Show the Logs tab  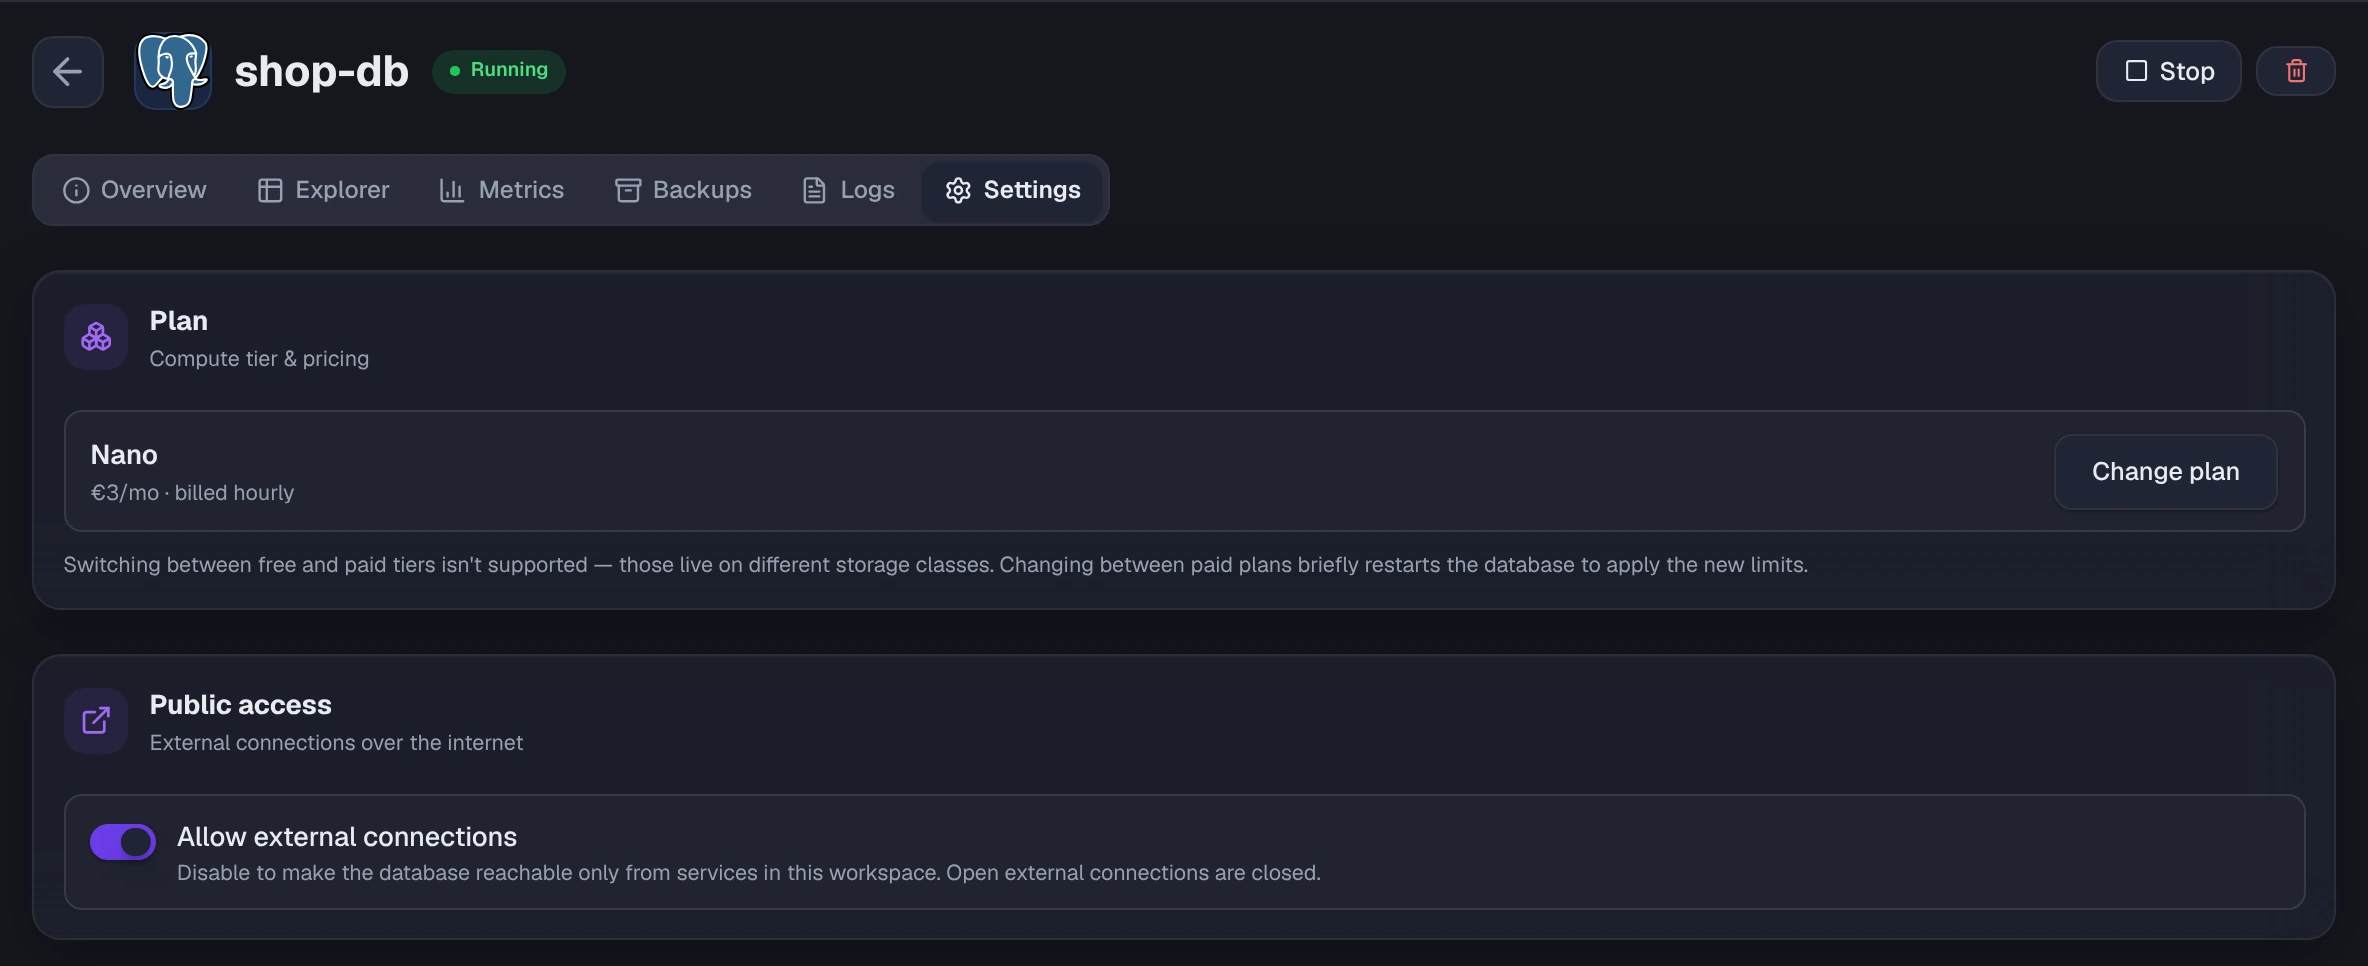[848, 190]
